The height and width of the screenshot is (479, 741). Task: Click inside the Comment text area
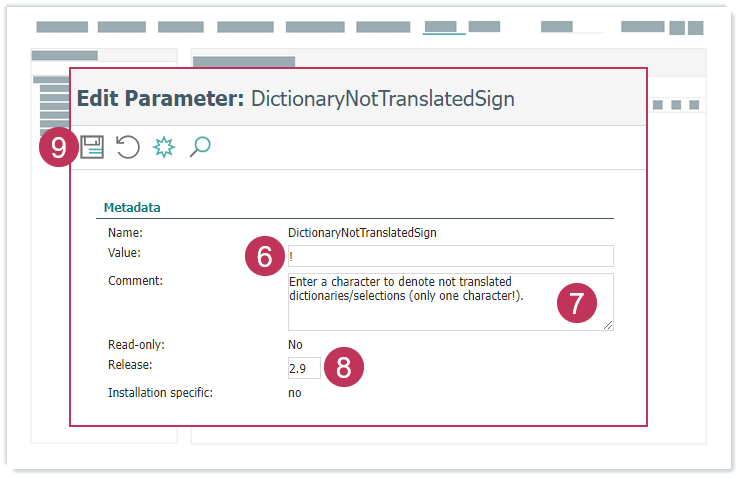click(420, 301)
